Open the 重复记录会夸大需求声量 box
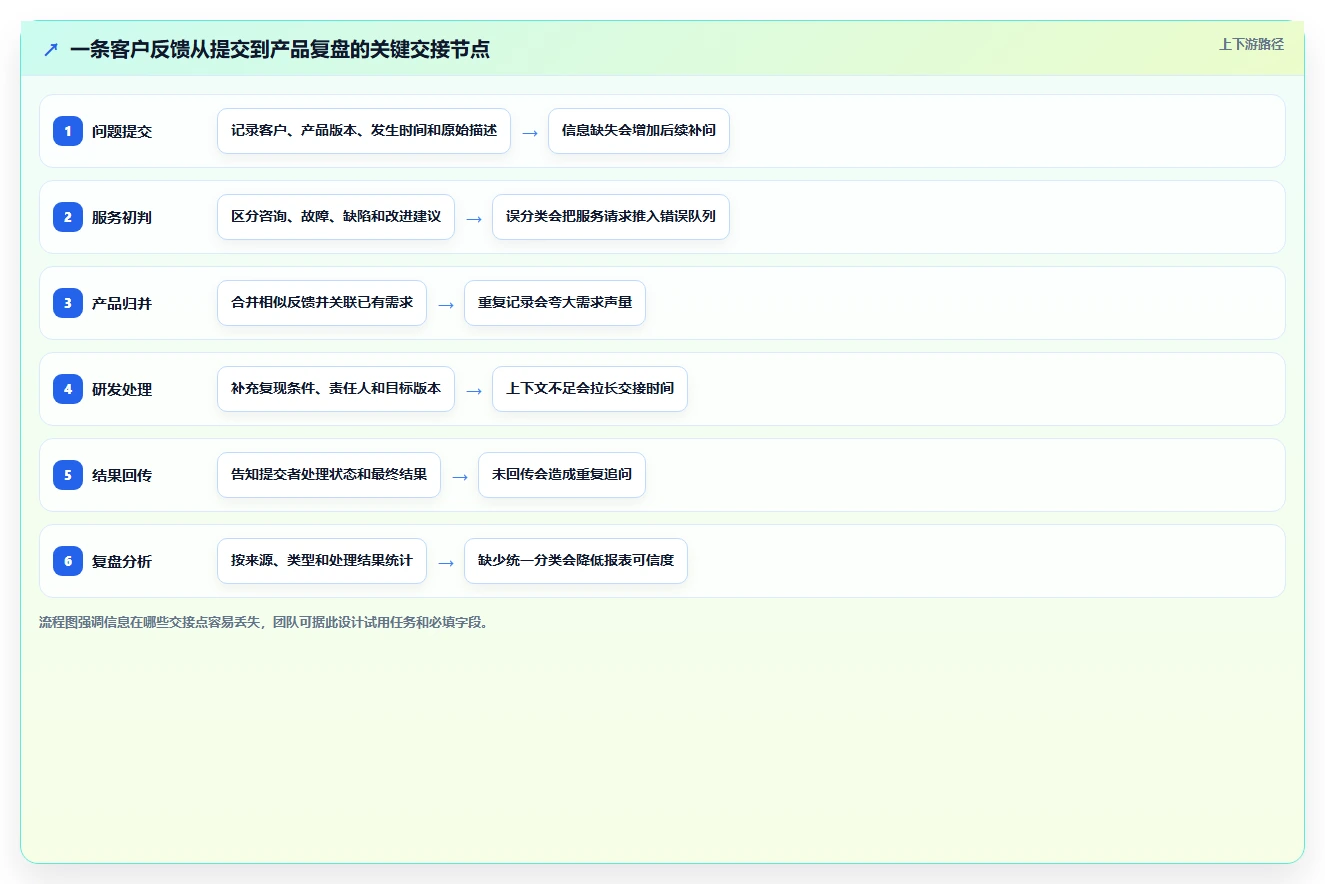Viewport: 1325px width, 884px height. click(555, 303)
